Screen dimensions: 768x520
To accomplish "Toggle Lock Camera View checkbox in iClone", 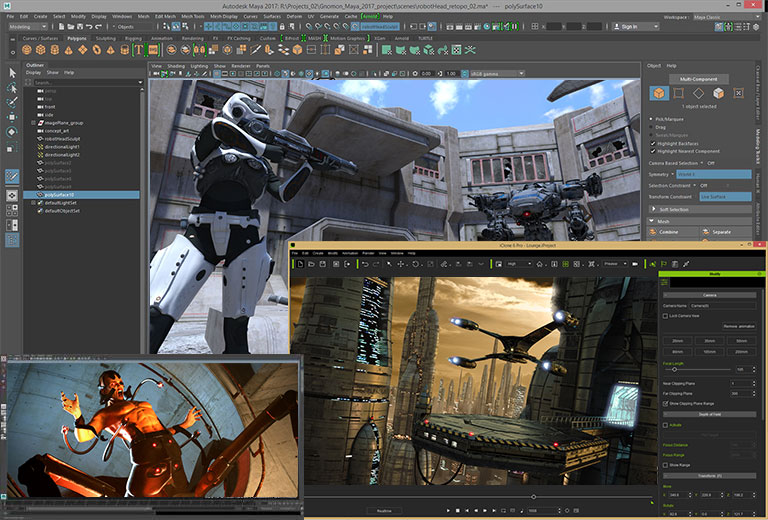I will click(x=665, y=316).
